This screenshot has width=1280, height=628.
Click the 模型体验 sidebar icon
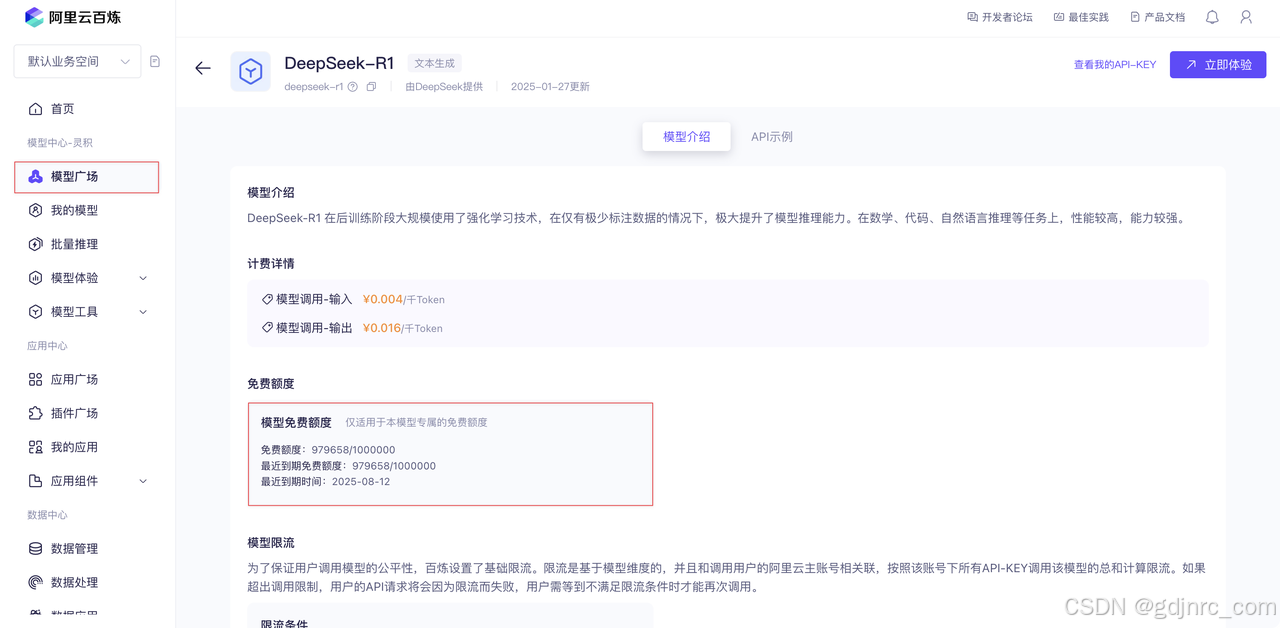35,278
